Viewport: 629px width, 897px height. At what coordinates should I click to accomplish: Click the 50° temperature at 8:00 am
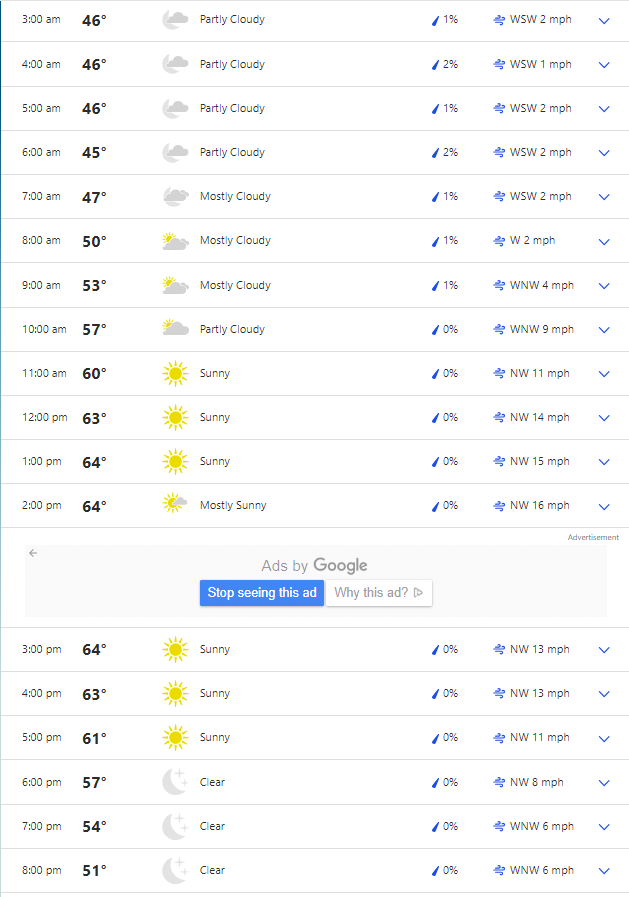94,241
